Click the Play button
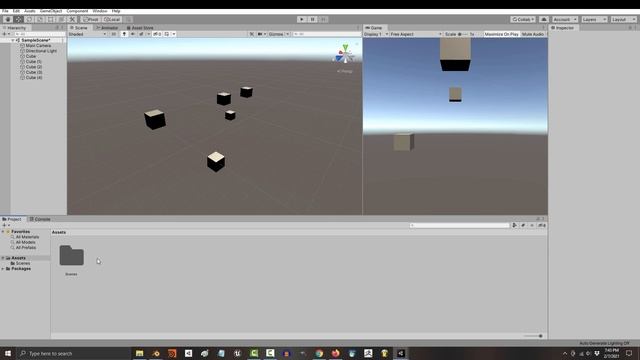This screenshot has width=640, height=360. point(302,19)
